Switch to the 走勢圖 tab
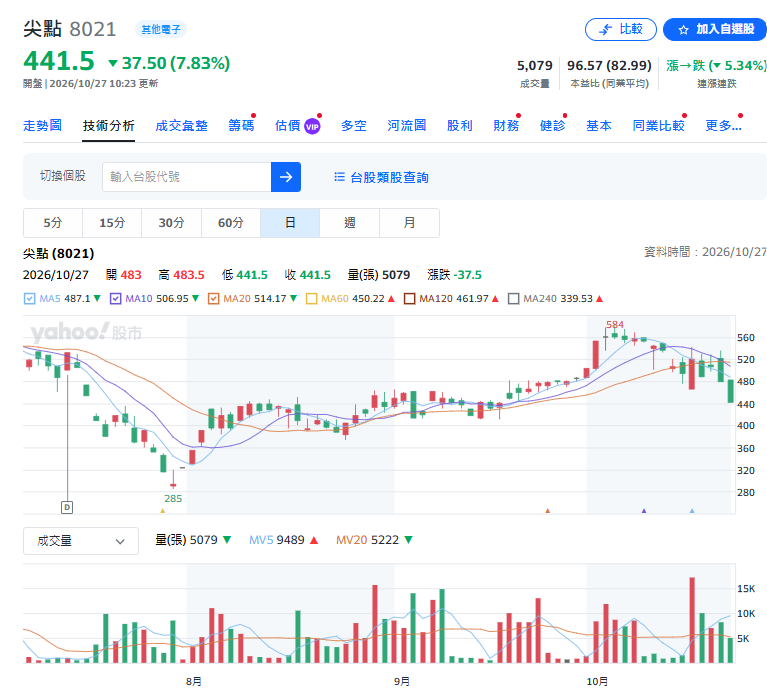This screenshot has height=691, width=767. [x=43, y=126]
